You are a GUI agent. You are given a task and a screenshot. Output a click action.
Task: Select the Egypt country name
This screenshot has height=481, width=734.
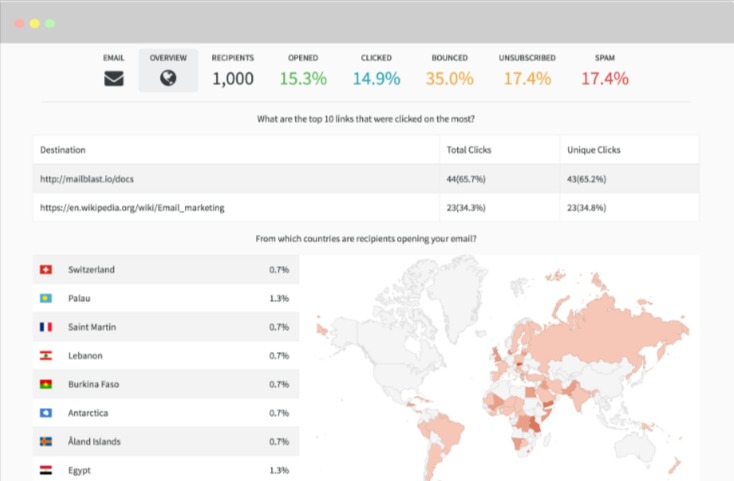point(79,470)
